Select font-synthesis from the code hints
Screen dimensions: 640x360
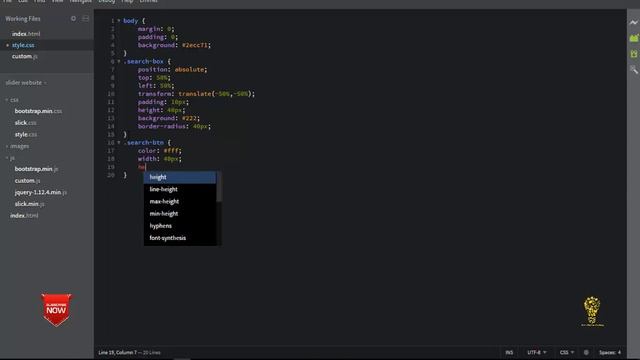[x=180, y=238]
